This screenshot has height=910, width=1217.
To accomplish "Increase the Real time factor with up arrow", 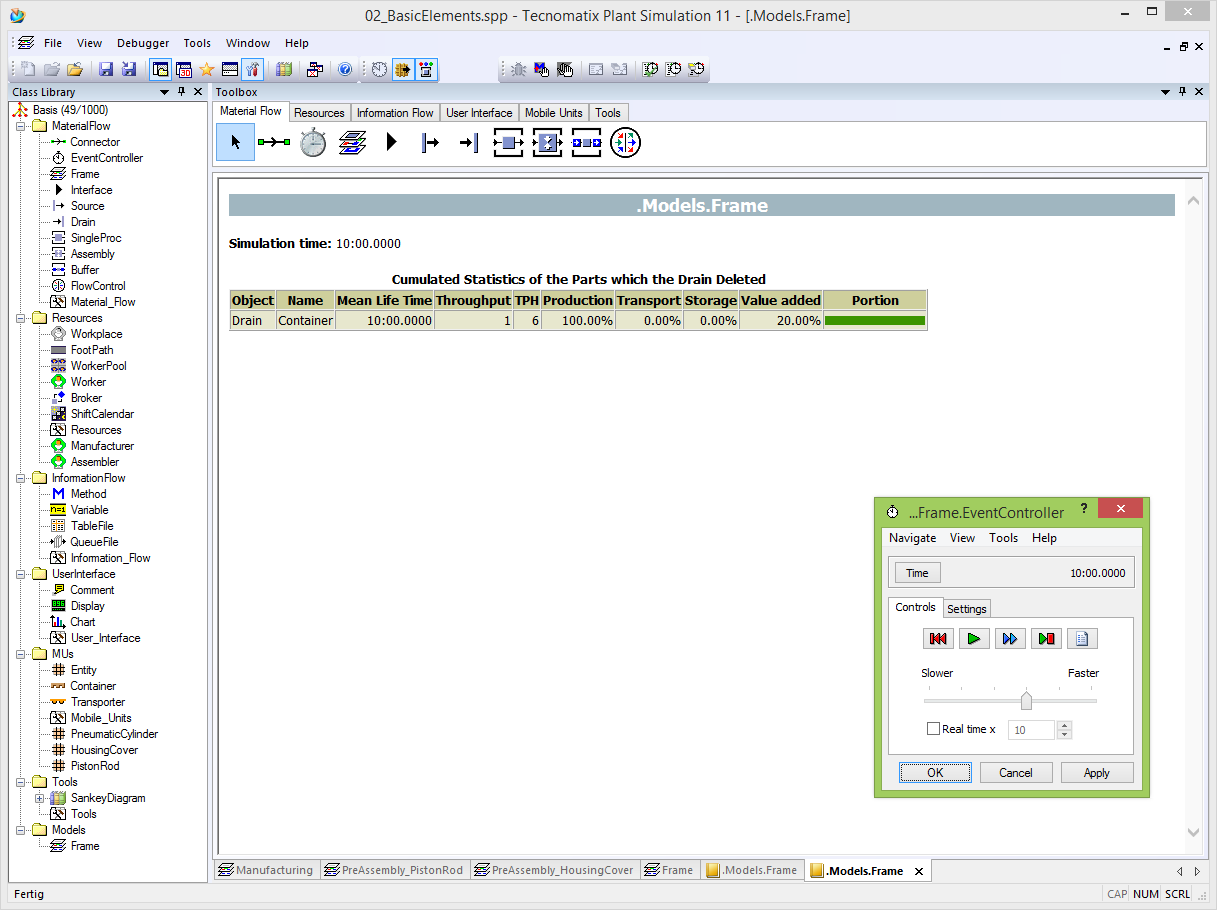I will pos(1064,725).
